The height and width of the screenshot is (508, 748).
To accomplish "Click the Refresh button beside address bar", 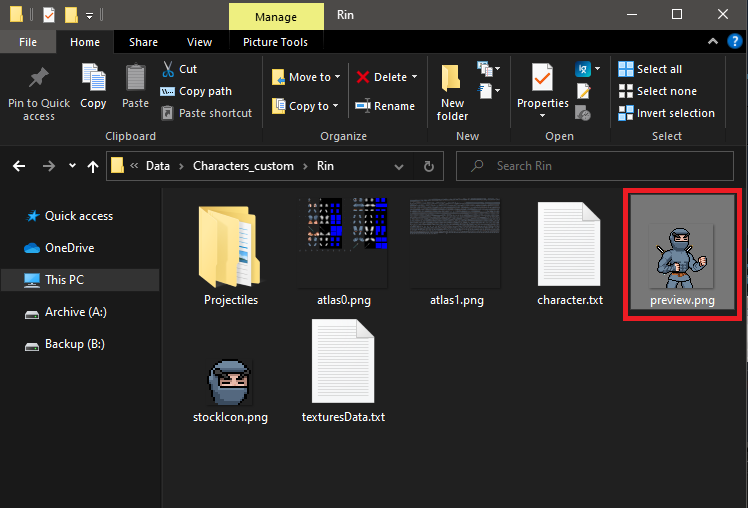I will point(429,166).
